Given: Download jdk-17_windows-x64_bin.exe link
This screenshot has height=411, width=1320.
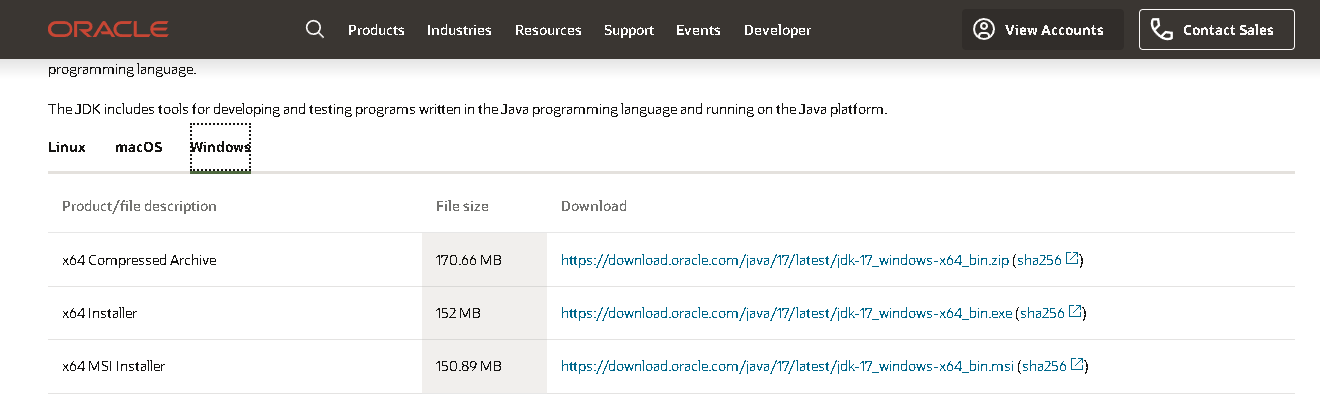Looking at the screenshot, I should (787, 313).
